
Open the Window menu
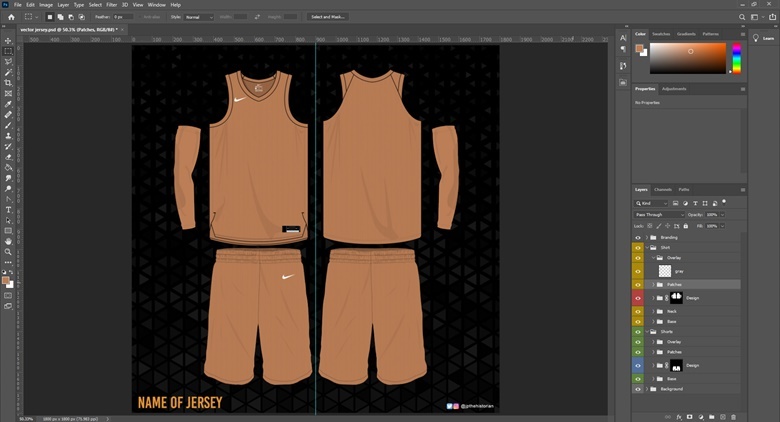coord(157,5)
